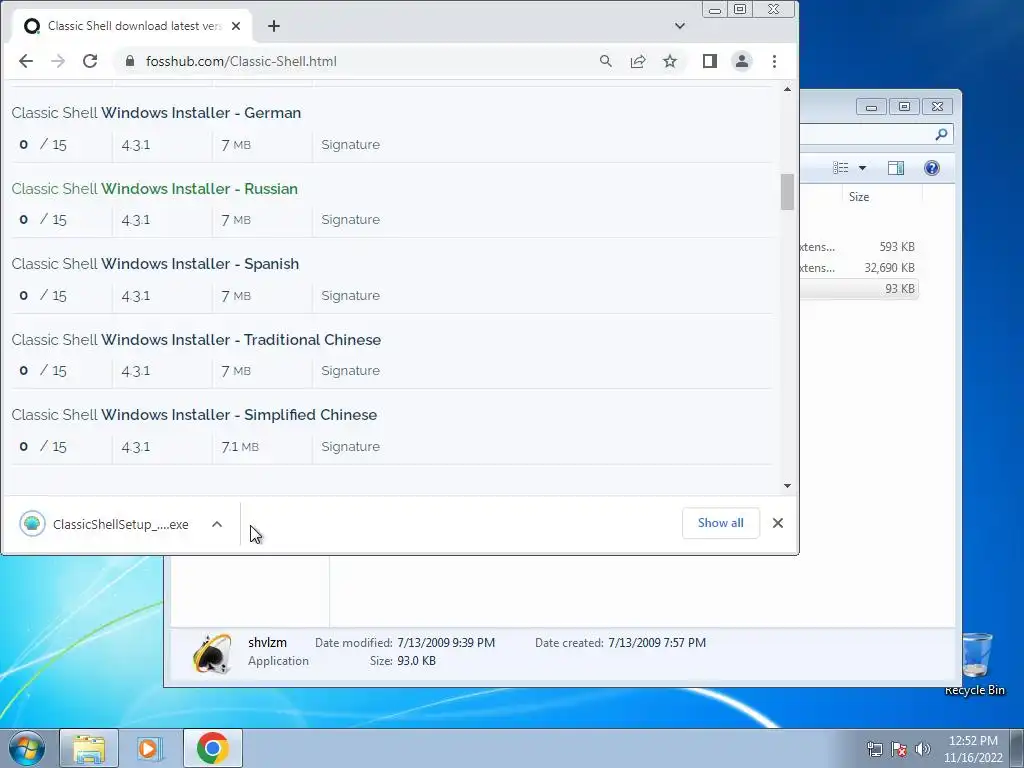
Task: Open the taskbar clock 12:52 PM
Action: [973, 749]
